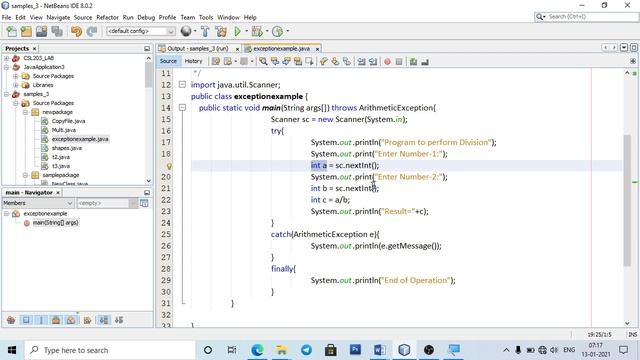
Task: Click the Debug Project icon
Action: (x=257, y=31)
